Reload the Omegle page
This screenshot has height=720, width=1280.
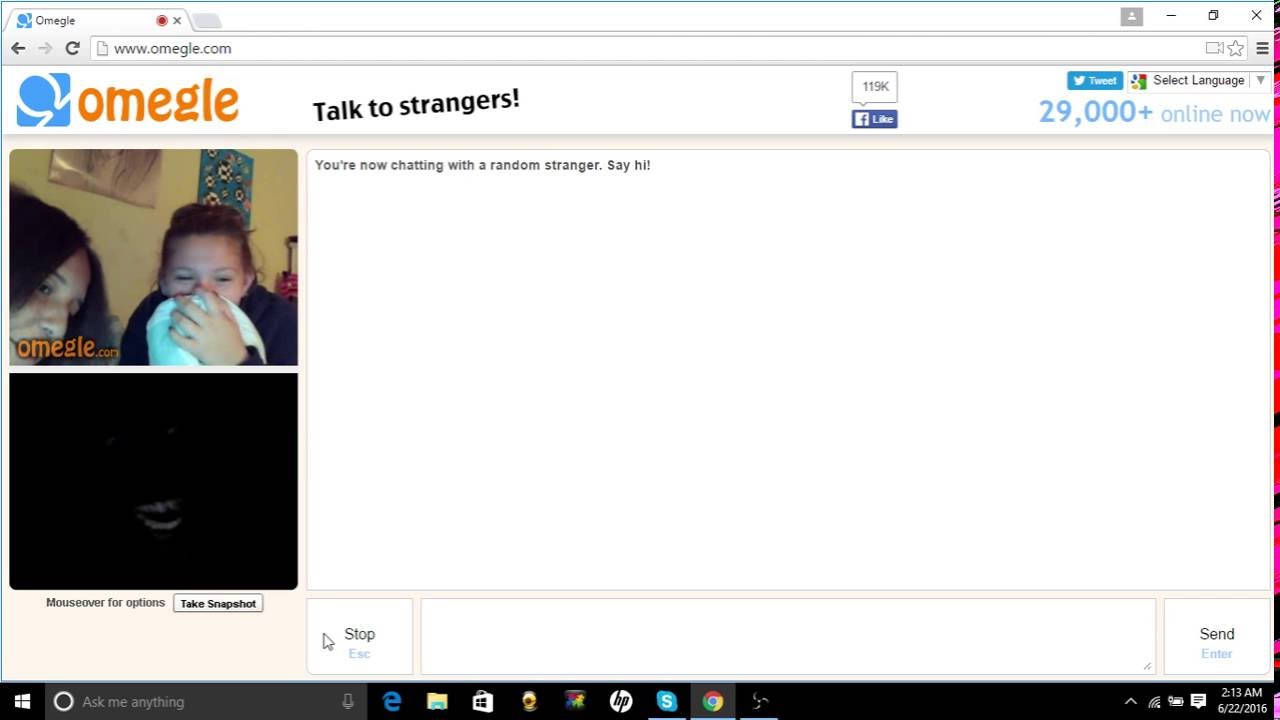click(72, 48)
